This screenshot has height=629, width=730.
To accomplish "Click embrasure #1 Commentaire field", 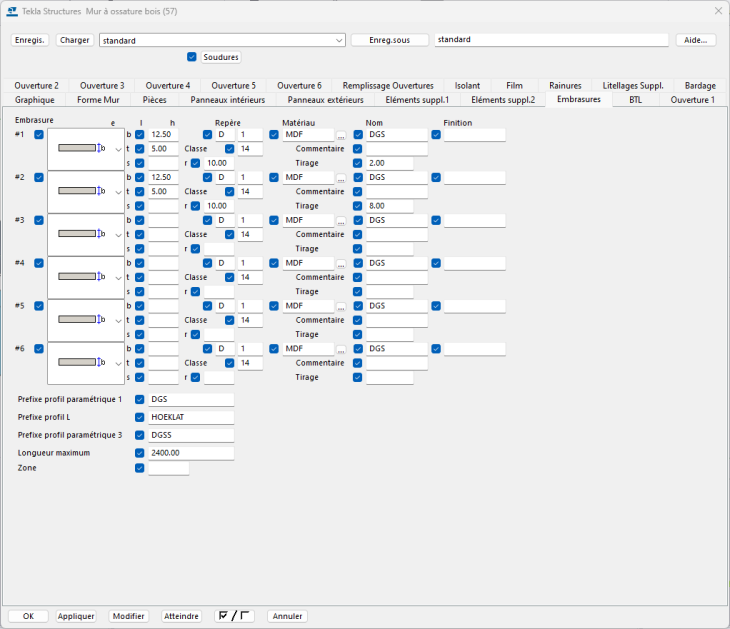I will [397, 149].
